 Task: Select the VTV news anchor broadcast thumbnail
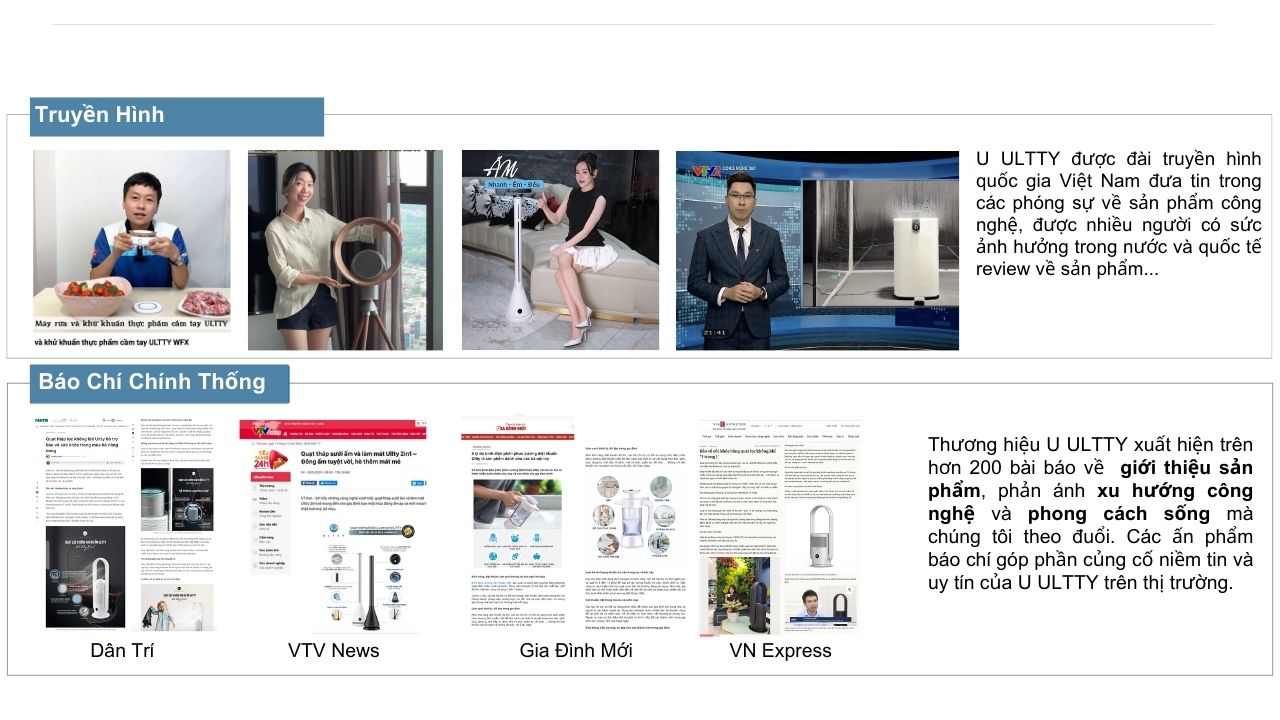[x=817, y=250]
